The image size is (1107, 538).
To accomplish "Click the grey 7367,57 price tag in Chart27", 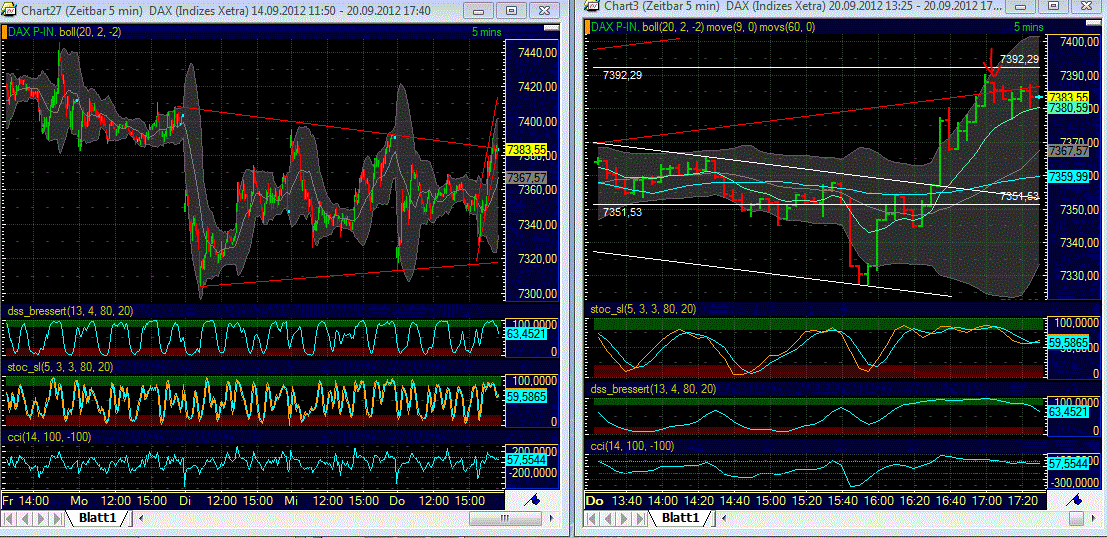I will point(528,177).
